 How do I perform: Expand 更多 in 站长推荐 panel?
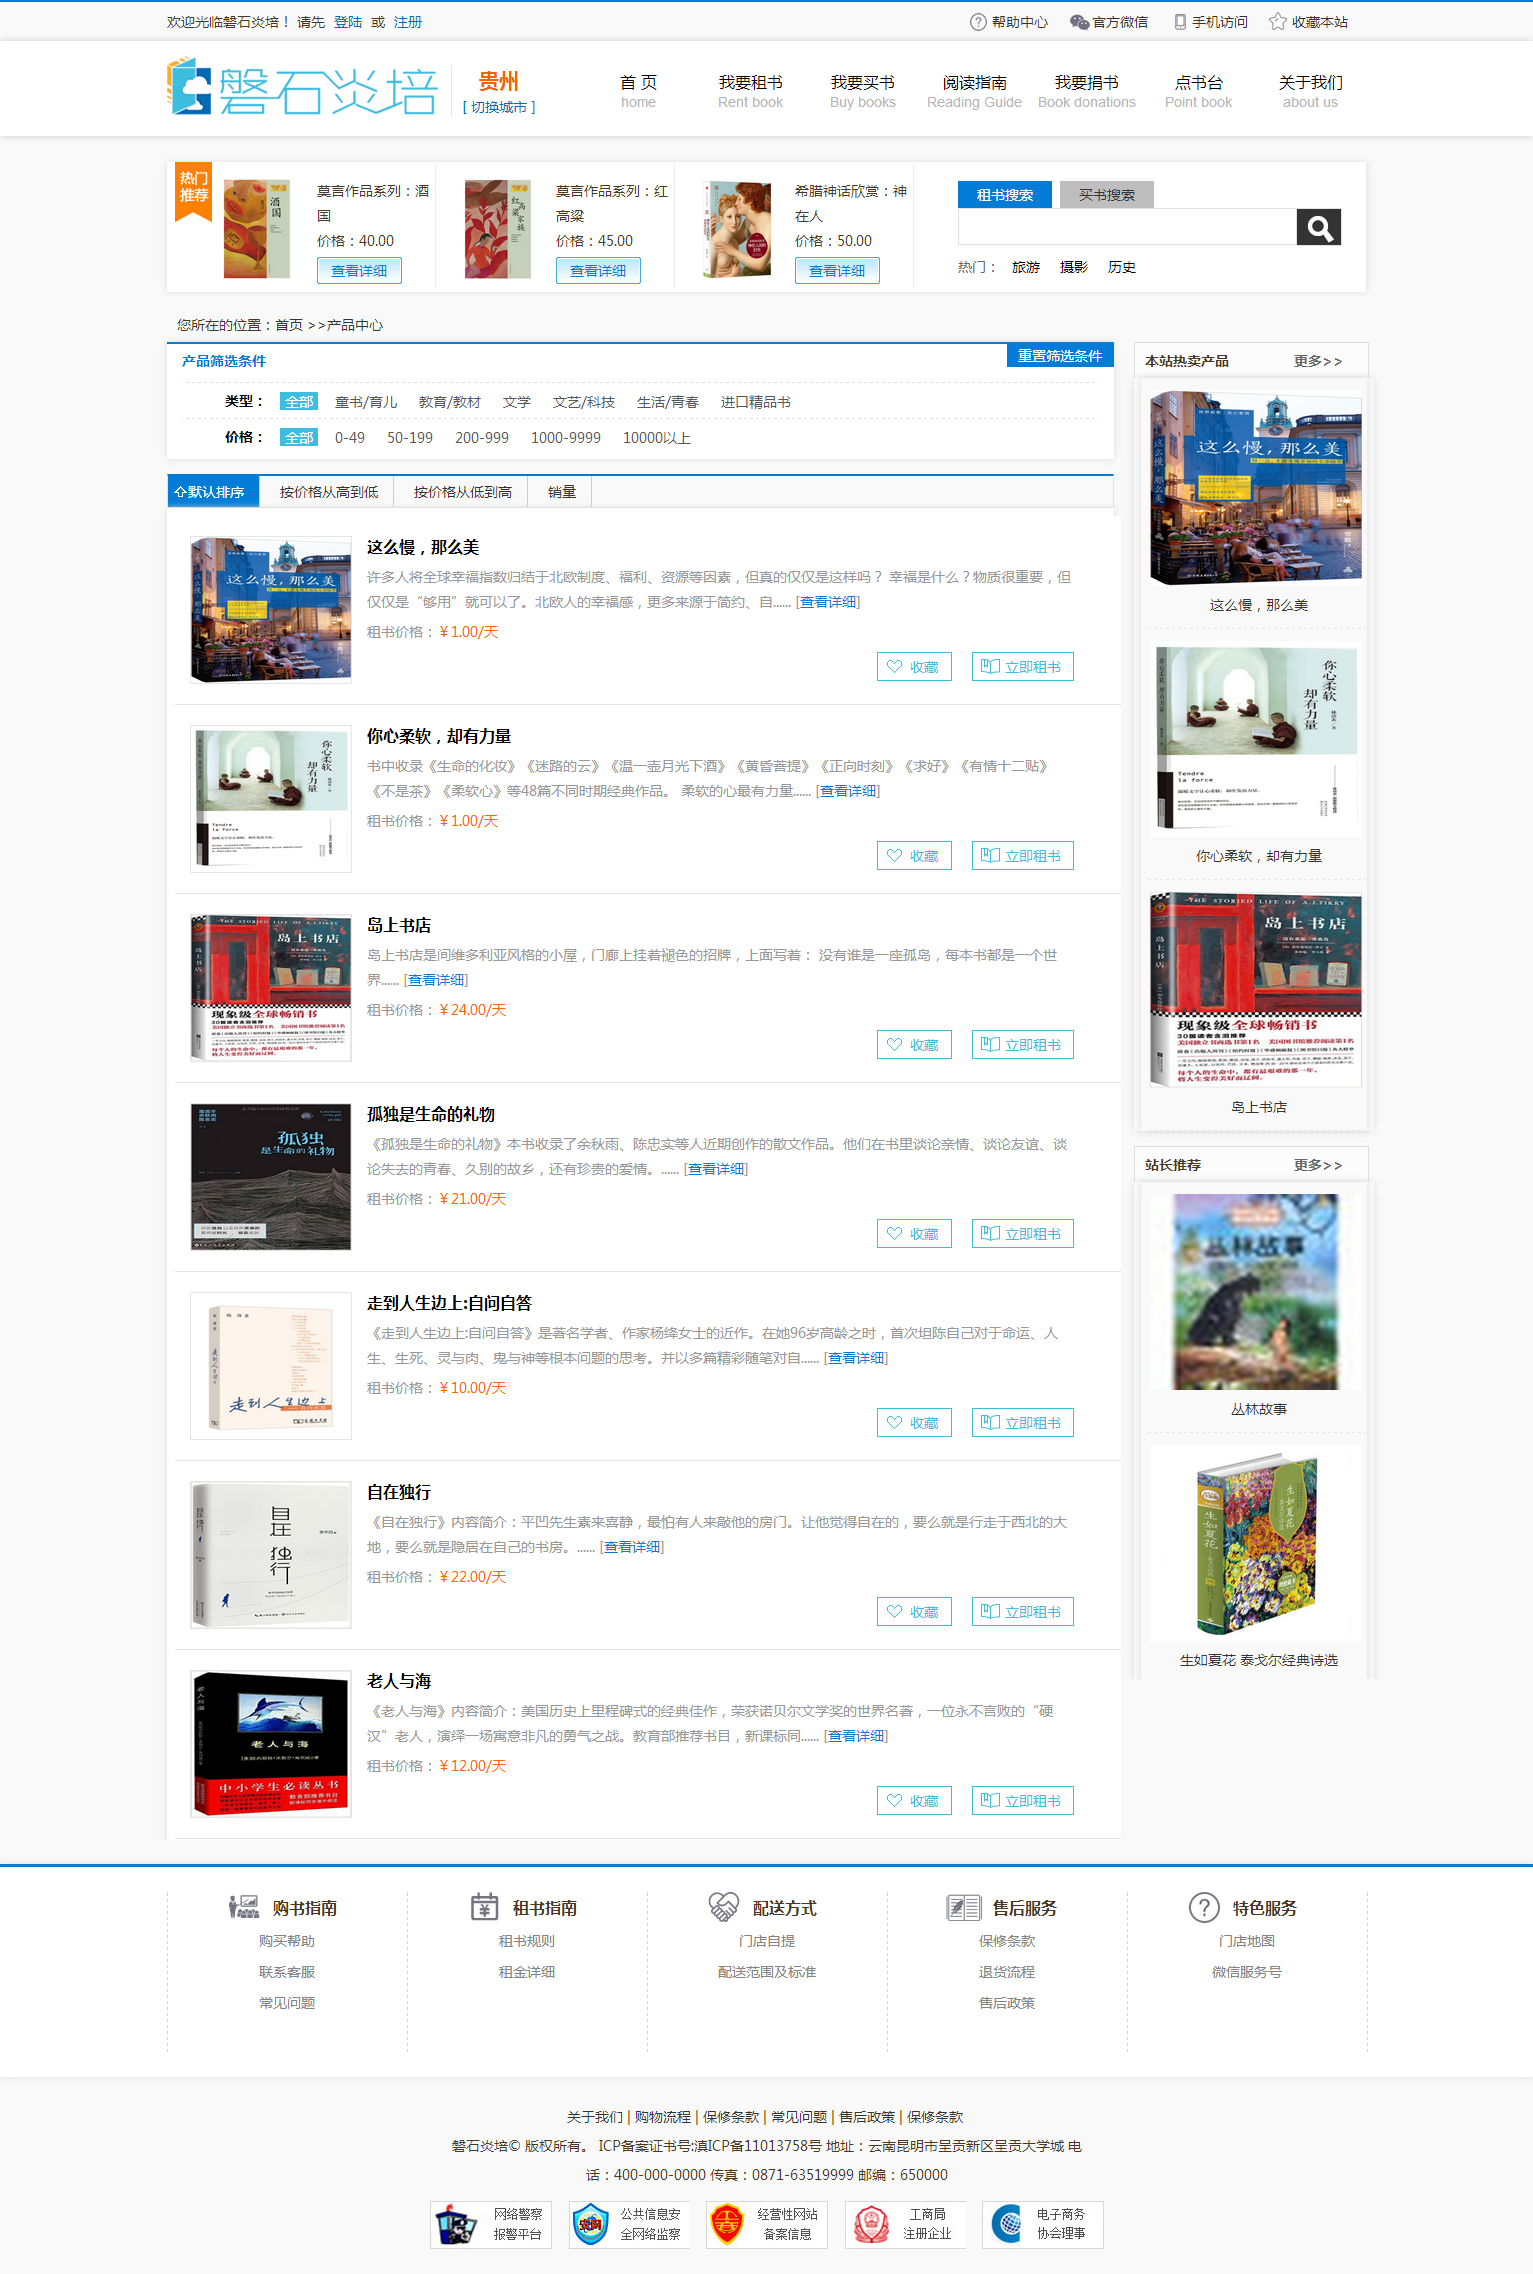[1317, 1165]
